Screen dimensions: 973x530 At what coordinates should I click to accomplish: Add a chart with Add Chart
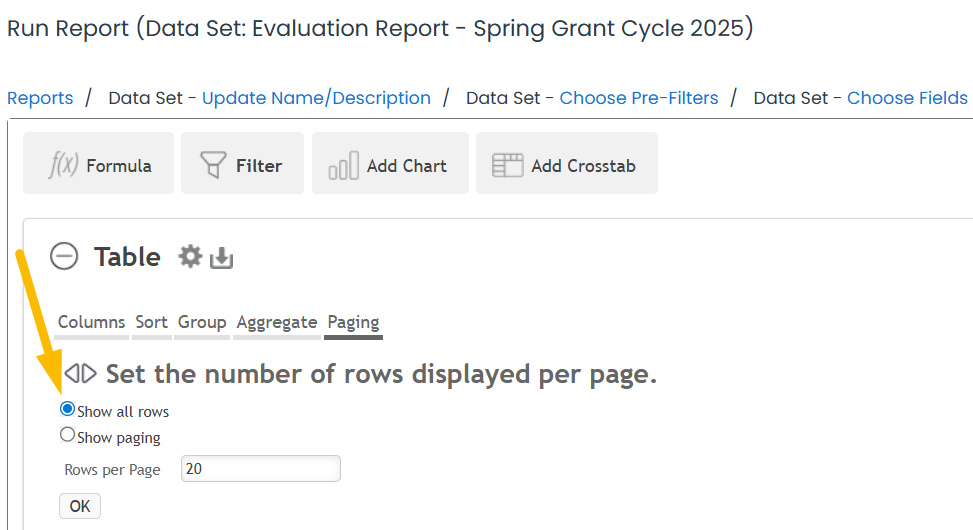click(x=390, y=163)
